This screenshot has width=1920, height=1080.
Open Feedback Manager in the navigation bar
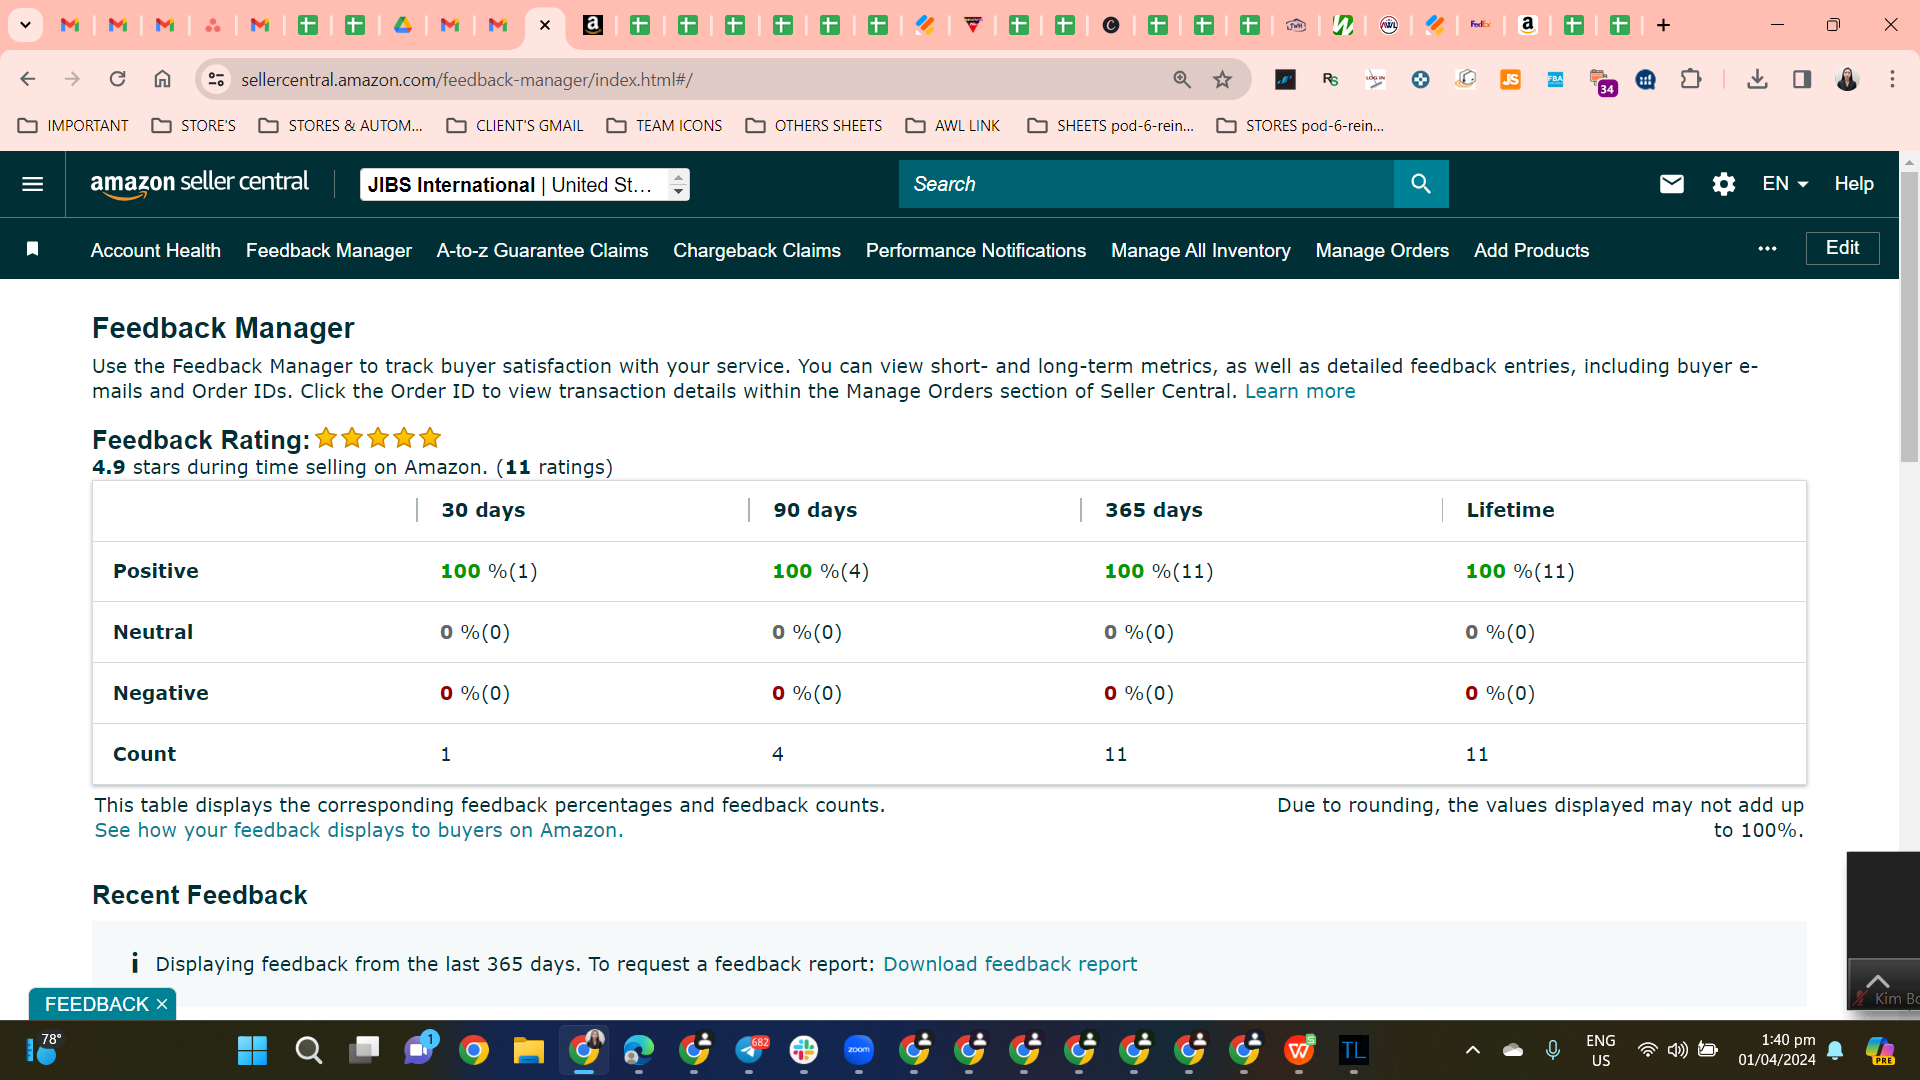(329, 250)
